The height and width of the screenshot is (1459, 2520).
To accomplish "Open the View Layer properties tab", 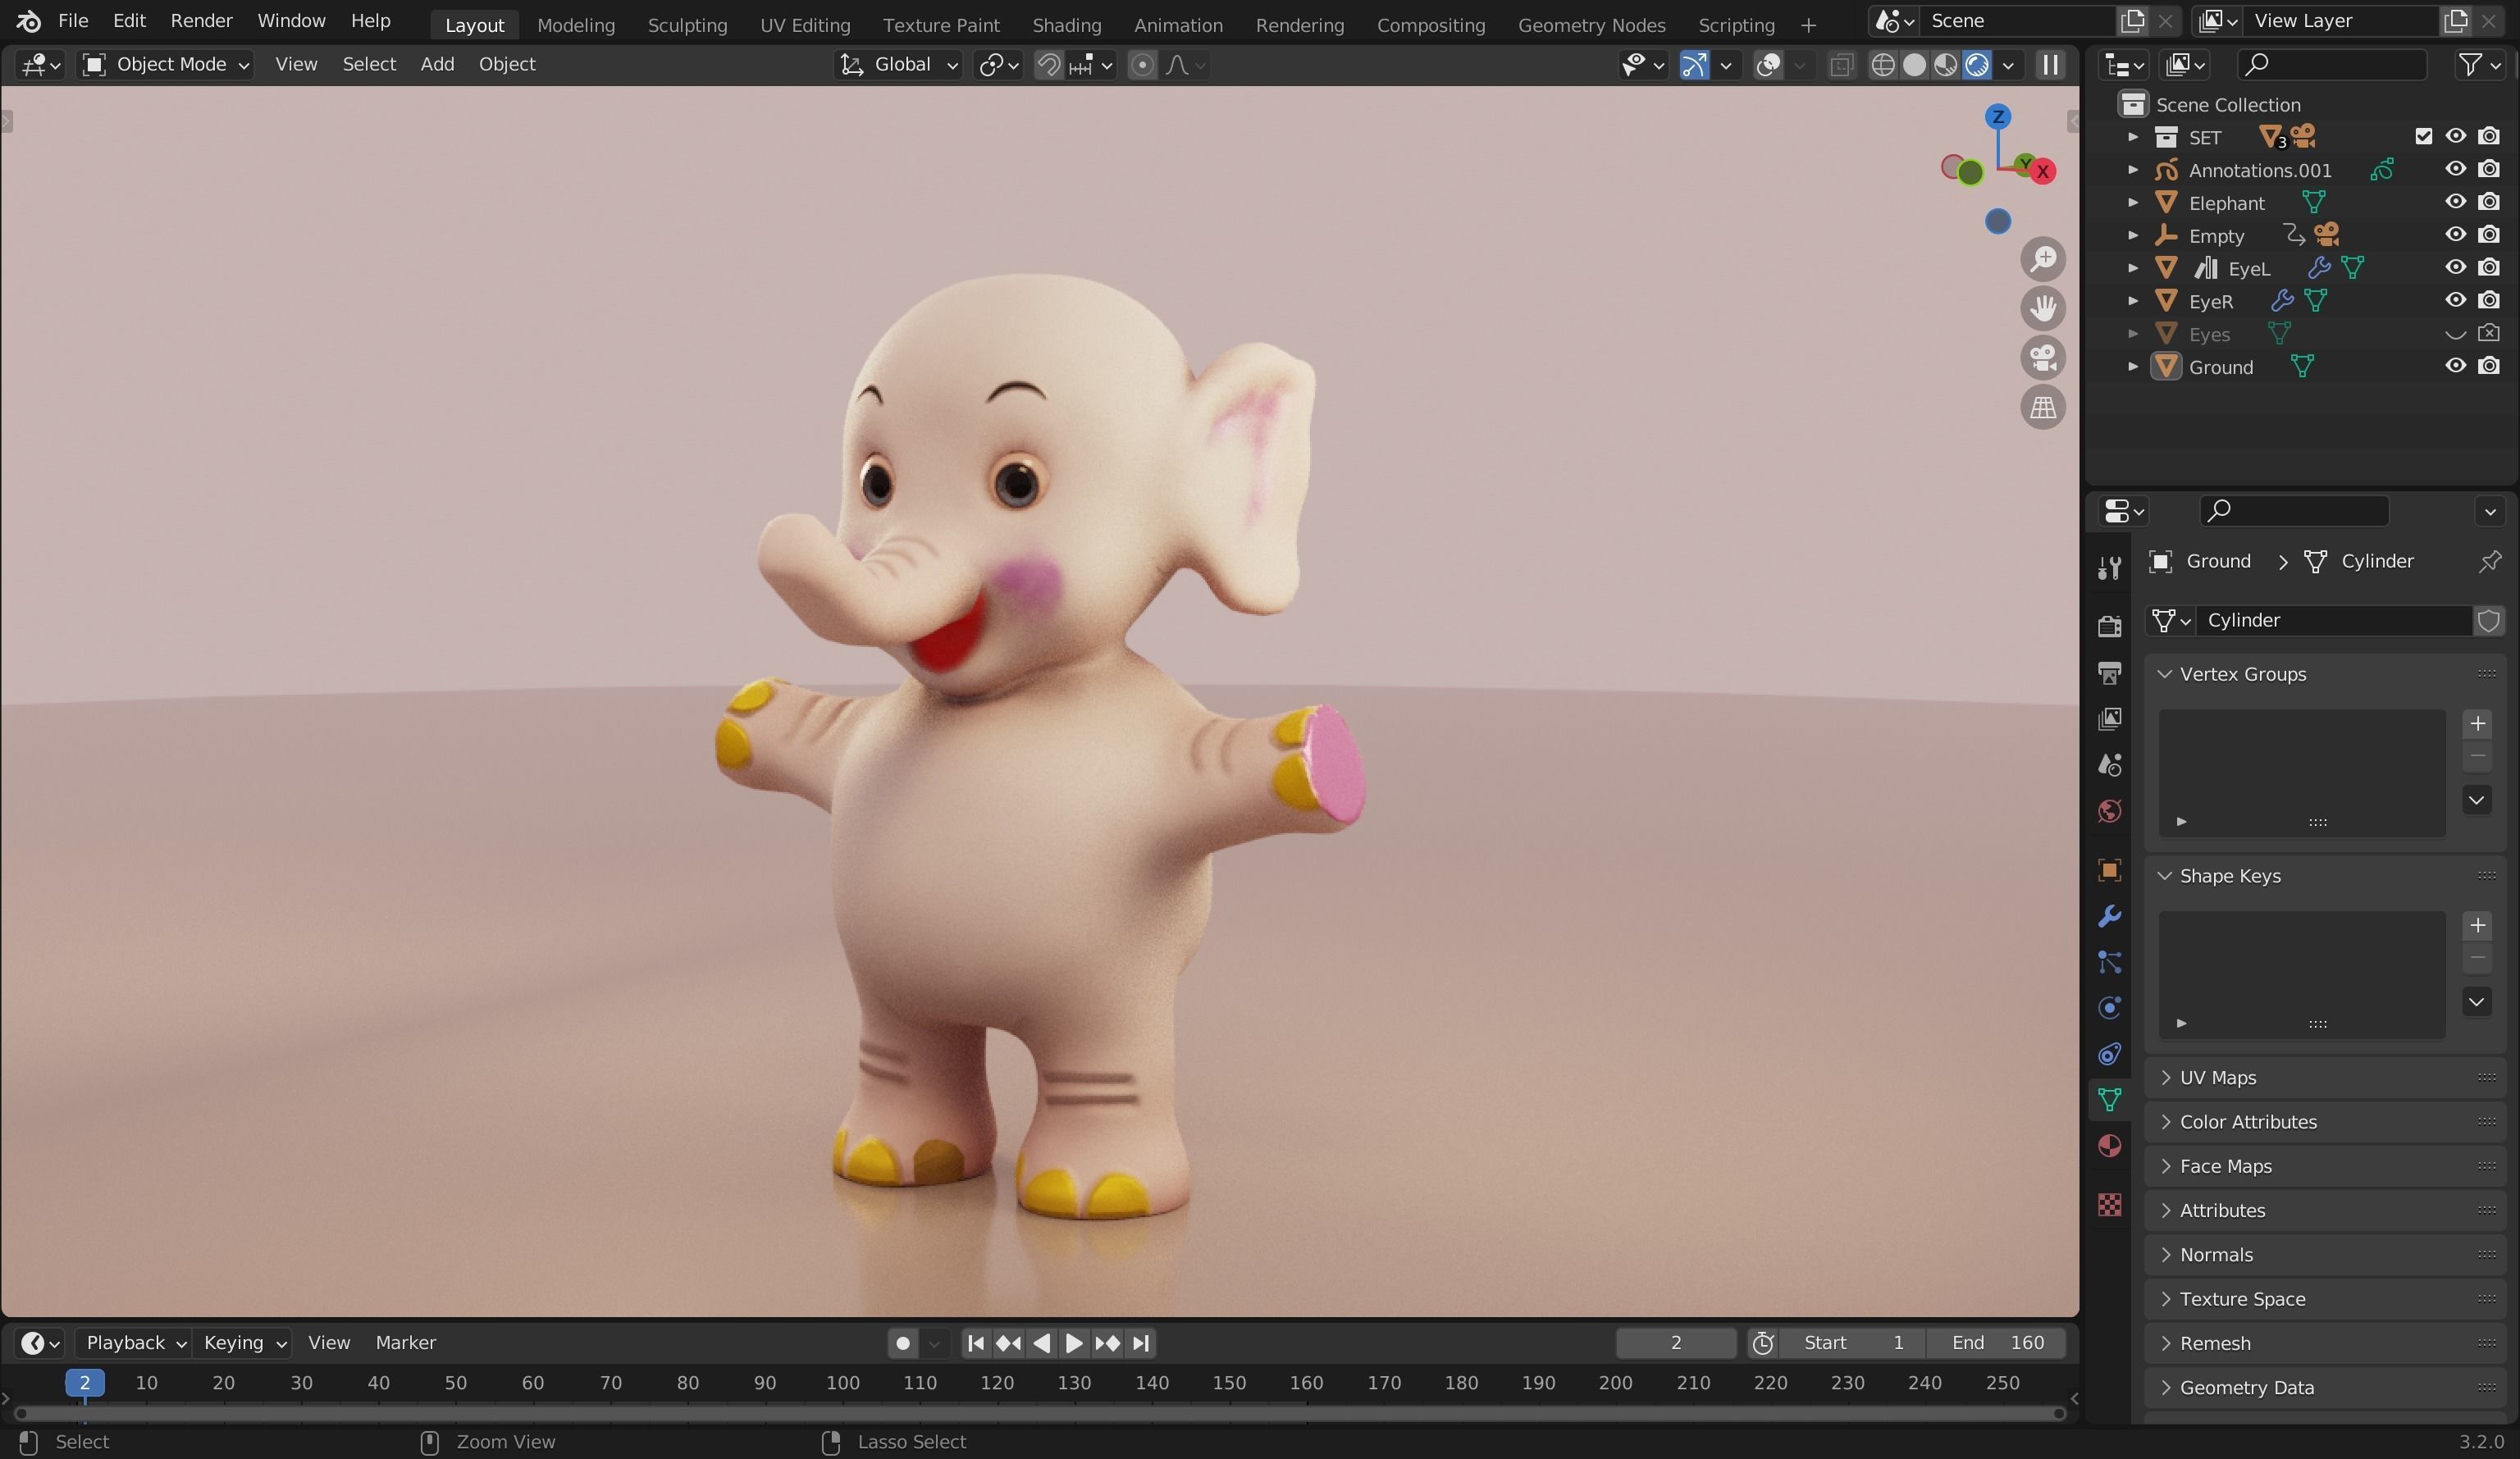I will click(x=2109, y=719).
